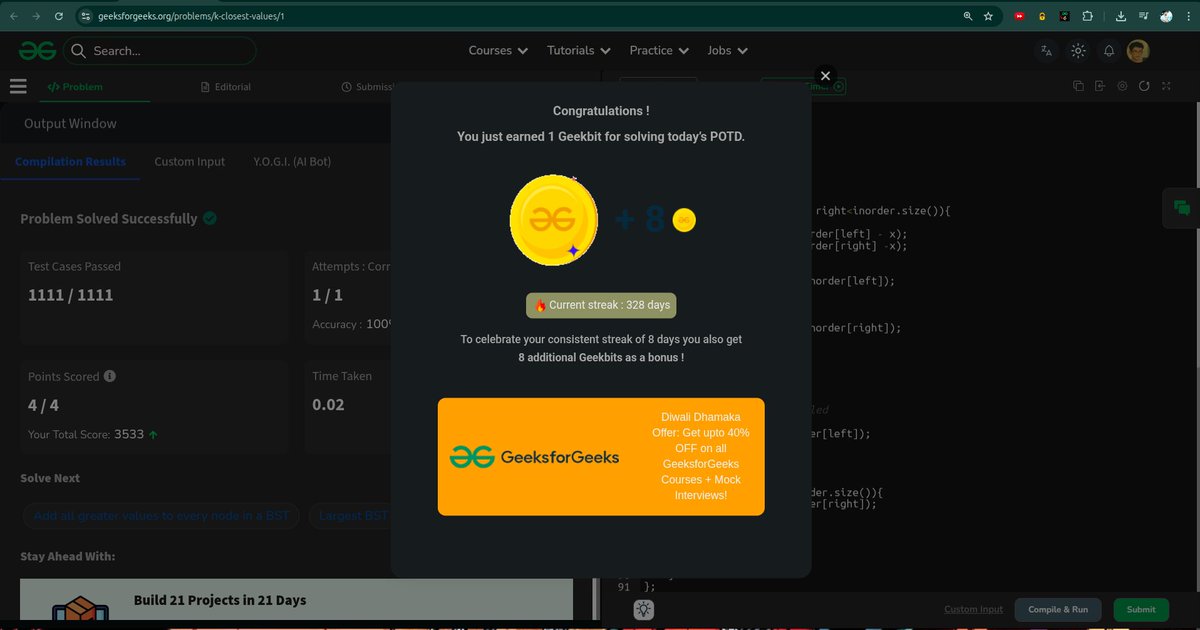Image resolution: width=1200 pixels, height=630 pixels.
Task: Open the browser downloads icon
Action: [1120, 16]
